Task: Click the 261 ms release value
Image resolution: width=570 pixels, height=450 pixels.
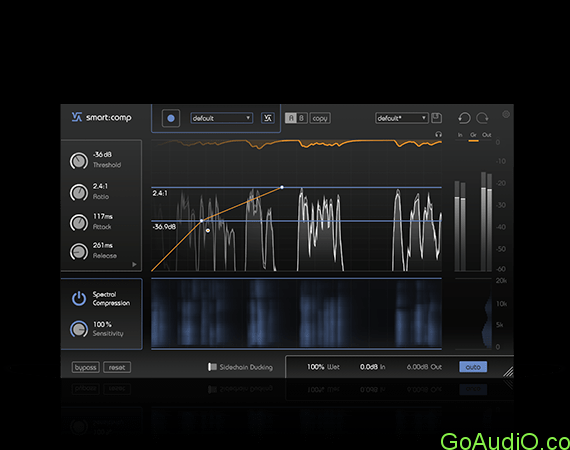Action: point(103,245)
